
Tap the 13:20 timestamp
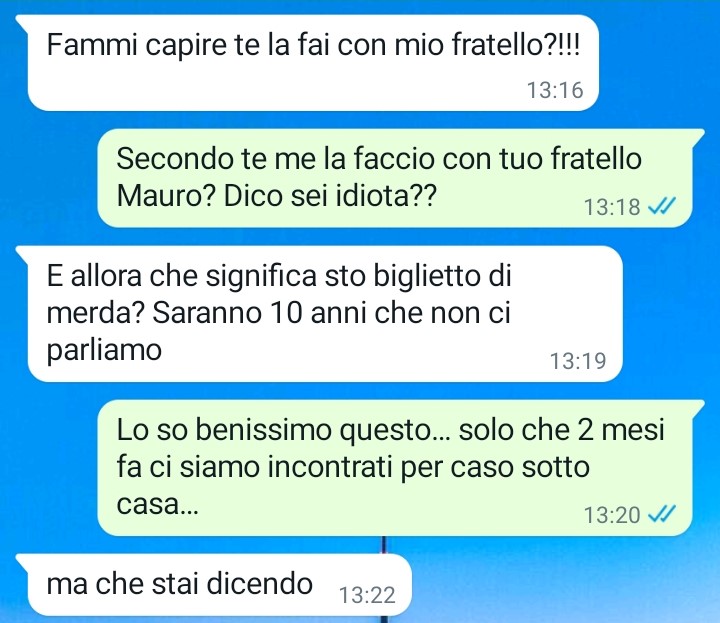pyautogui.click(x=612, y=515)
